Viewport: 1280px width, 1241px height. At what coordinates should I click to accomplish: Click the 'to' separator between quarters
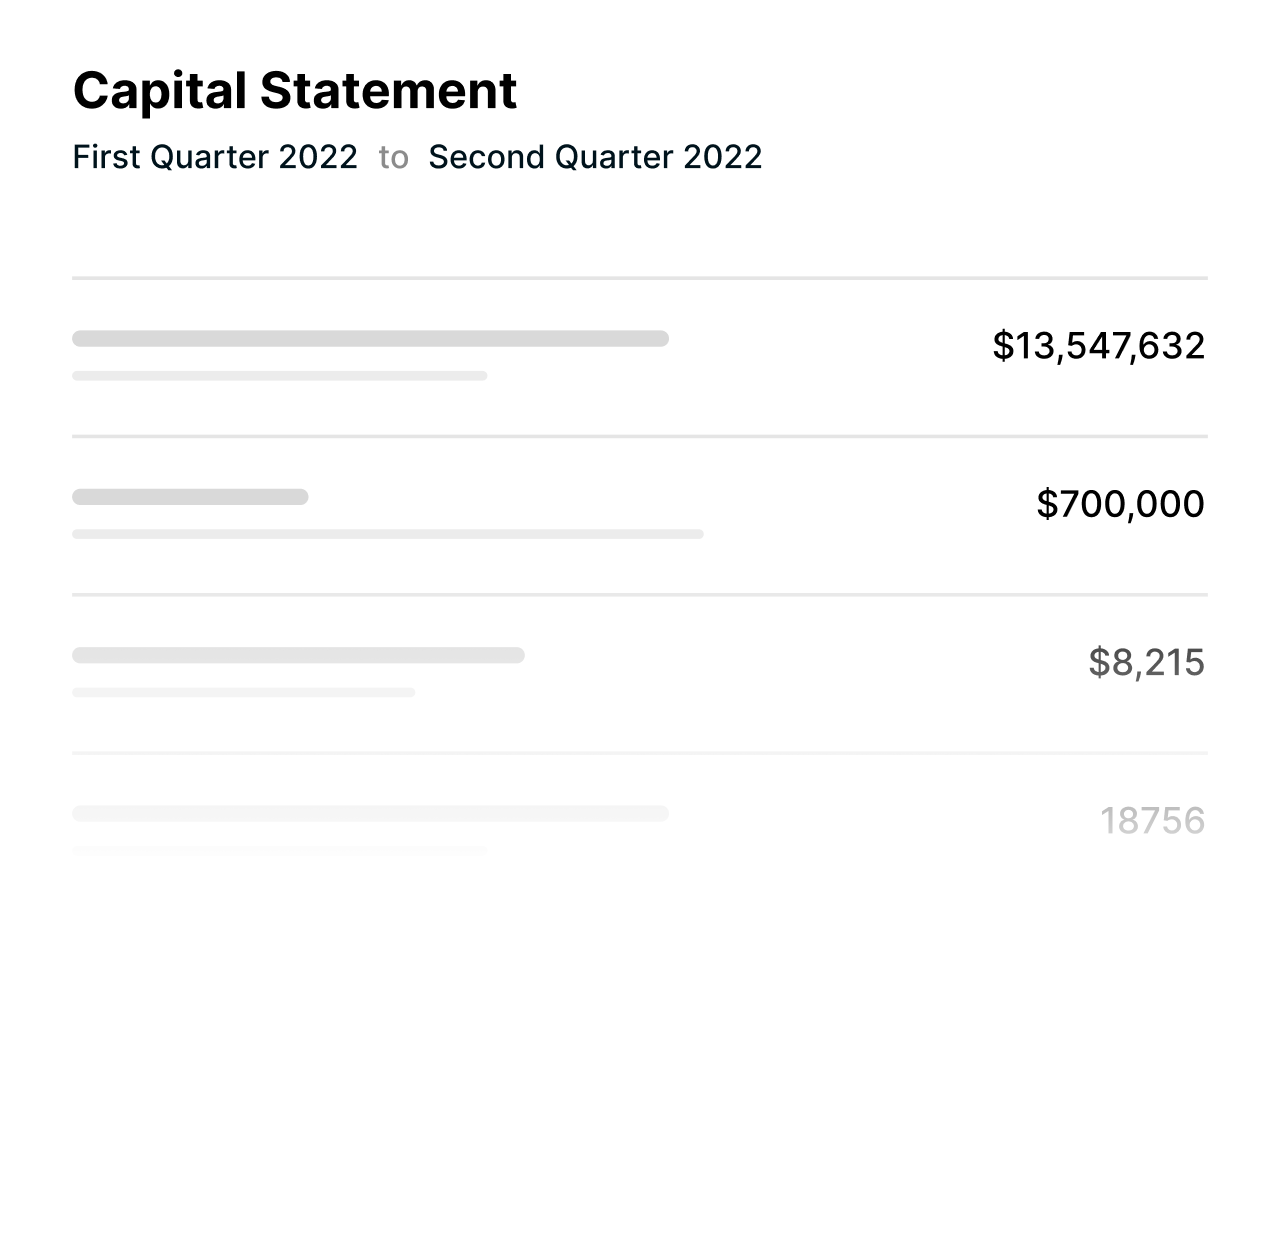pyautogui.click(x=394, y=158)
